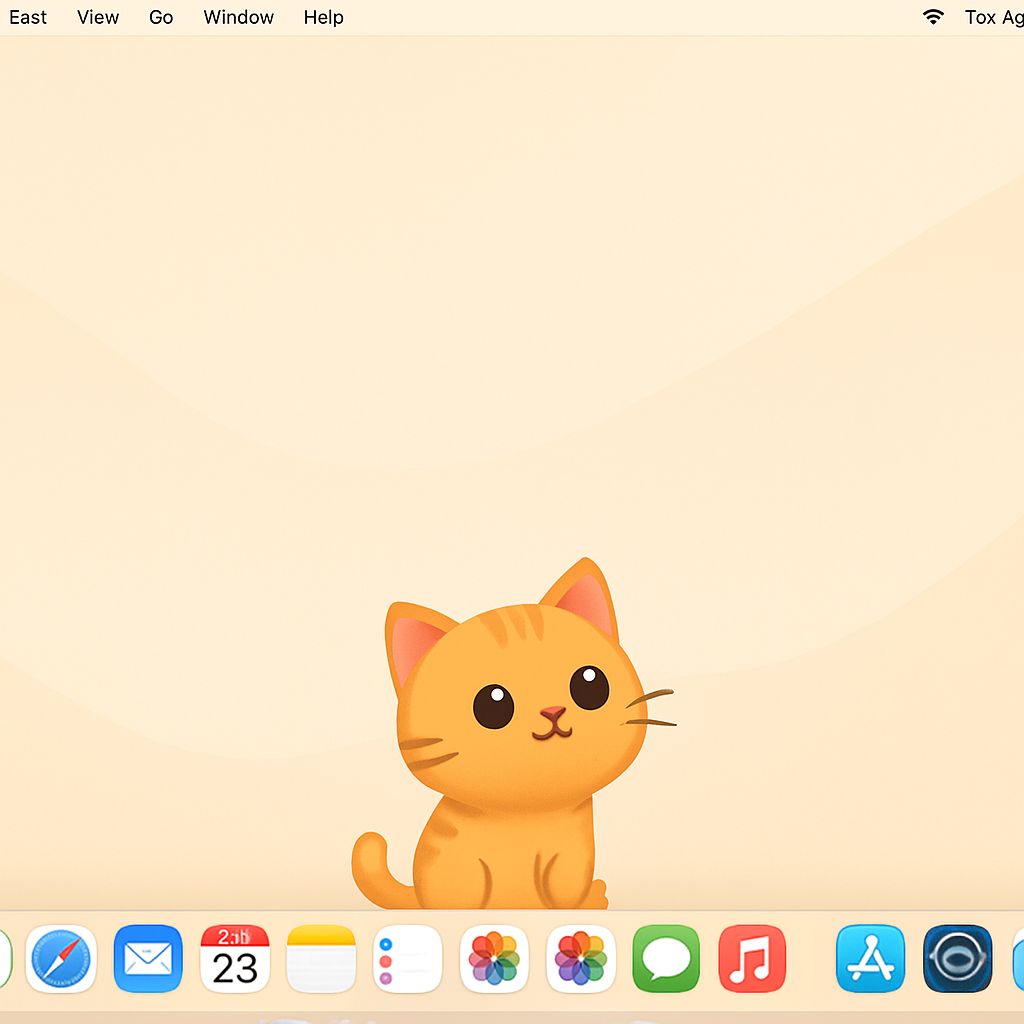This screenshot has width=1024, height=1024.
Task: Open the yellow Notes app icon
Action: (x=321, y=958)
